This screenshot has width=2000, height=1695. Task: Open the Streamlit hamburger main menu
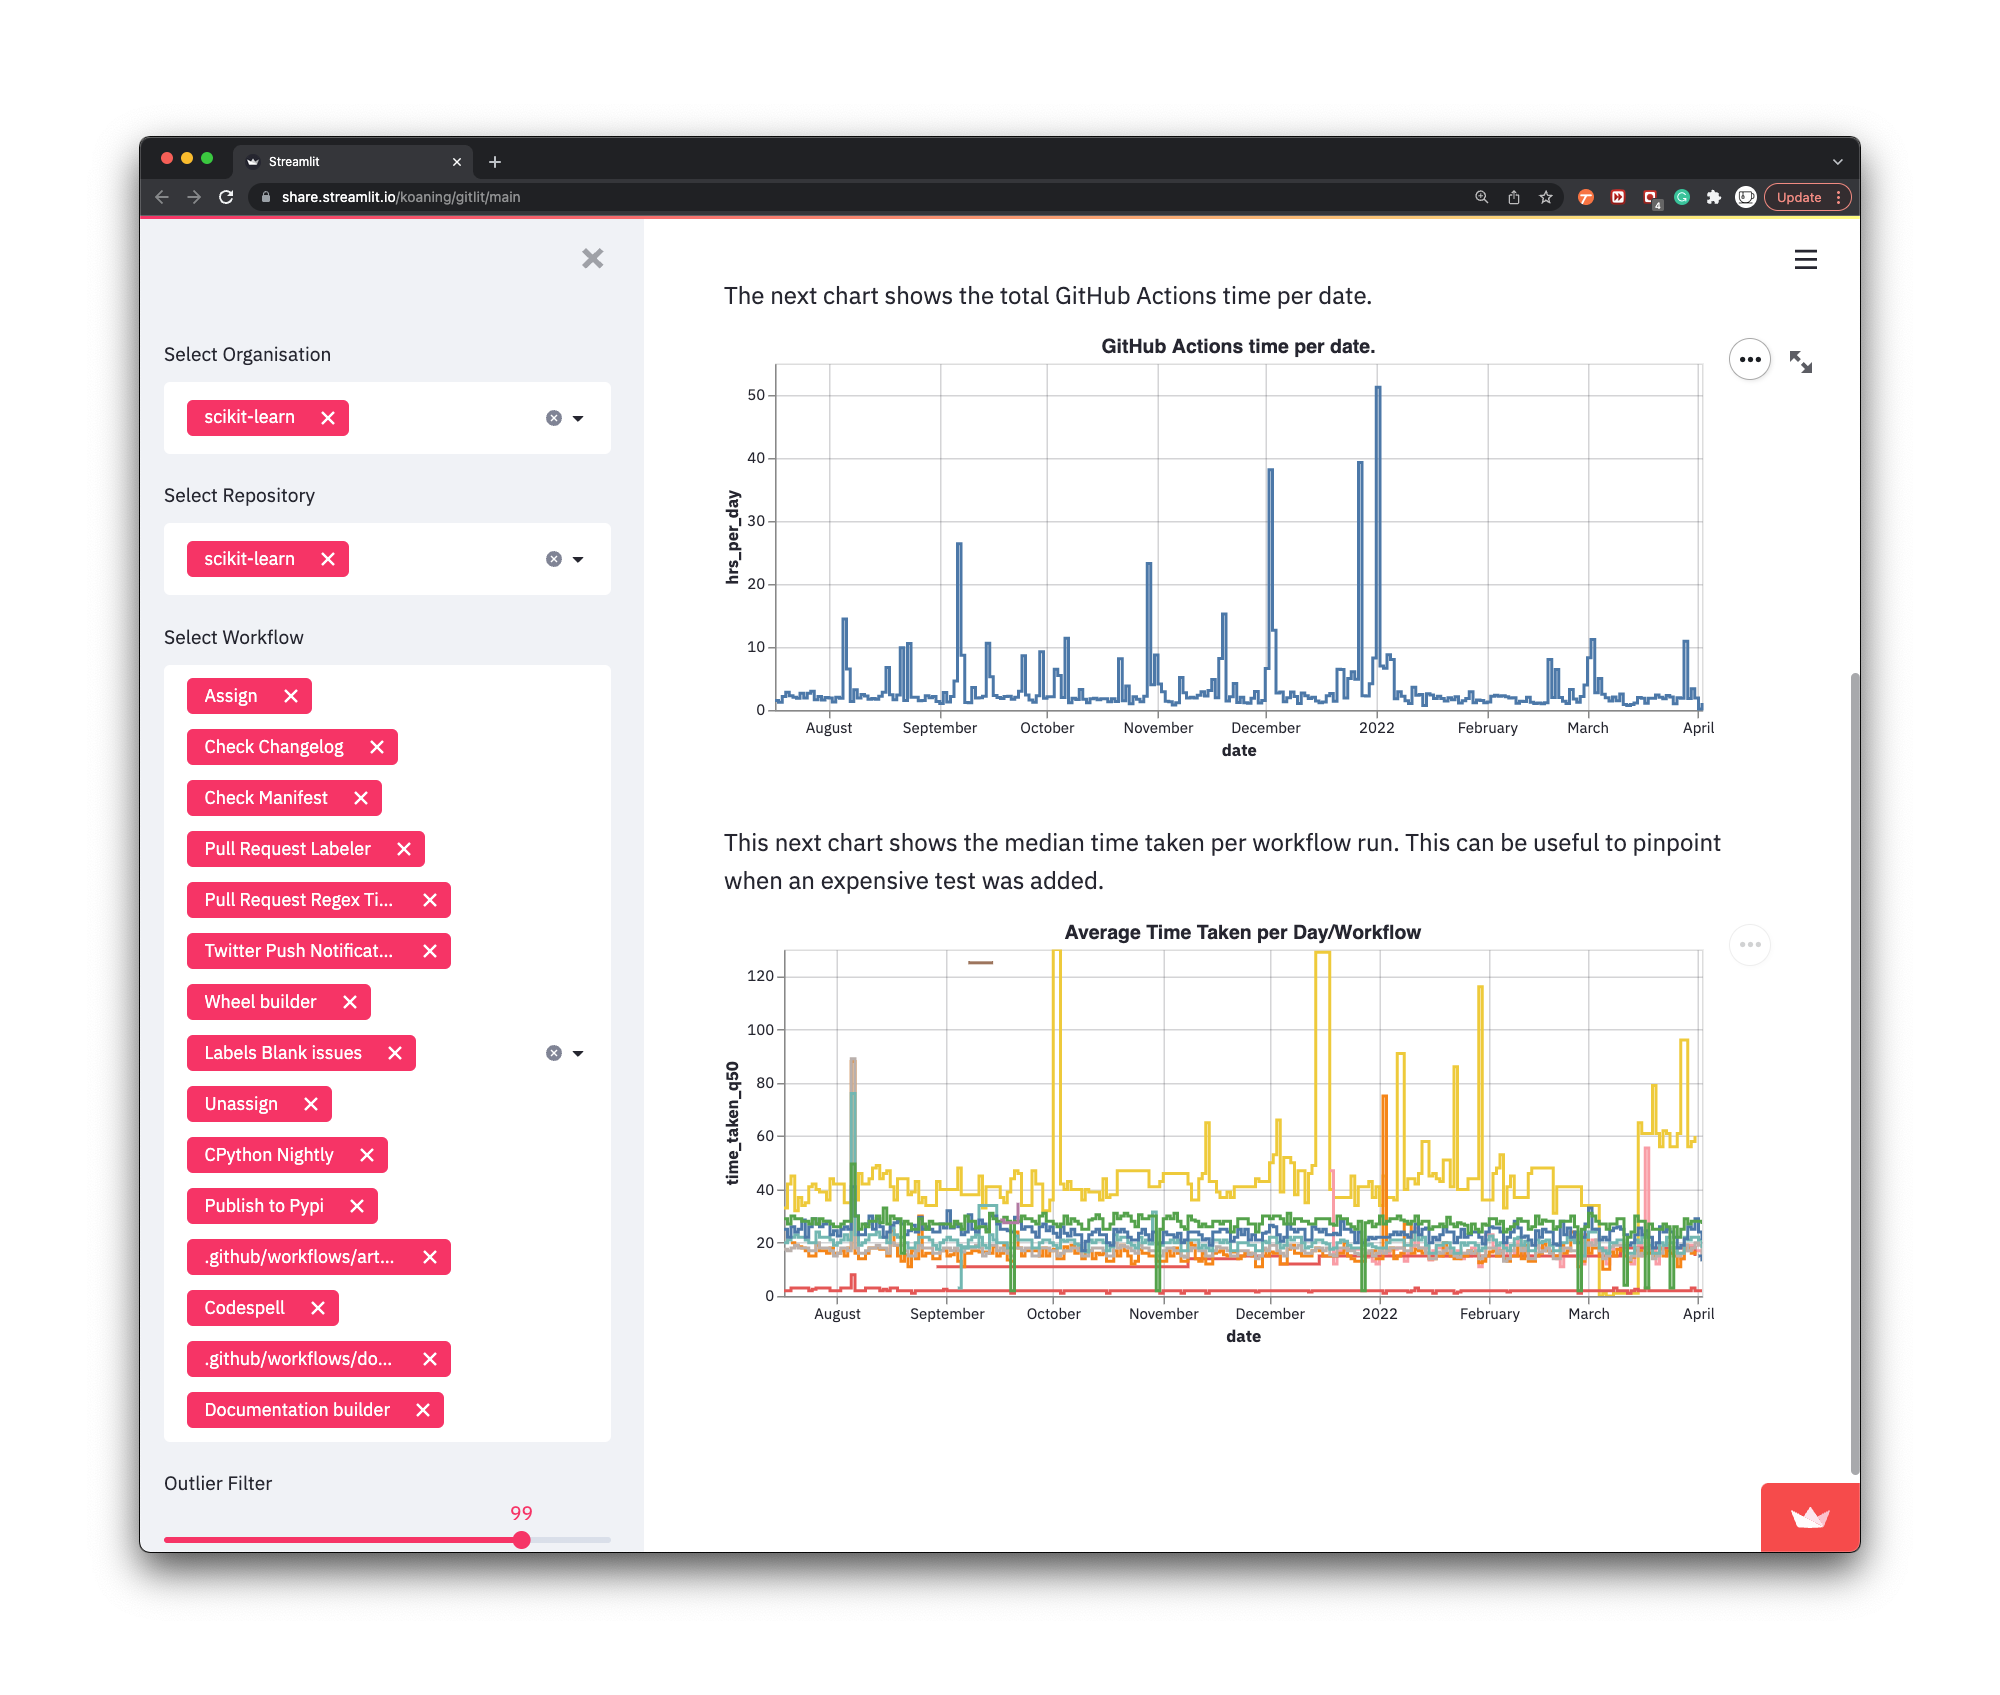[1805, 260]
